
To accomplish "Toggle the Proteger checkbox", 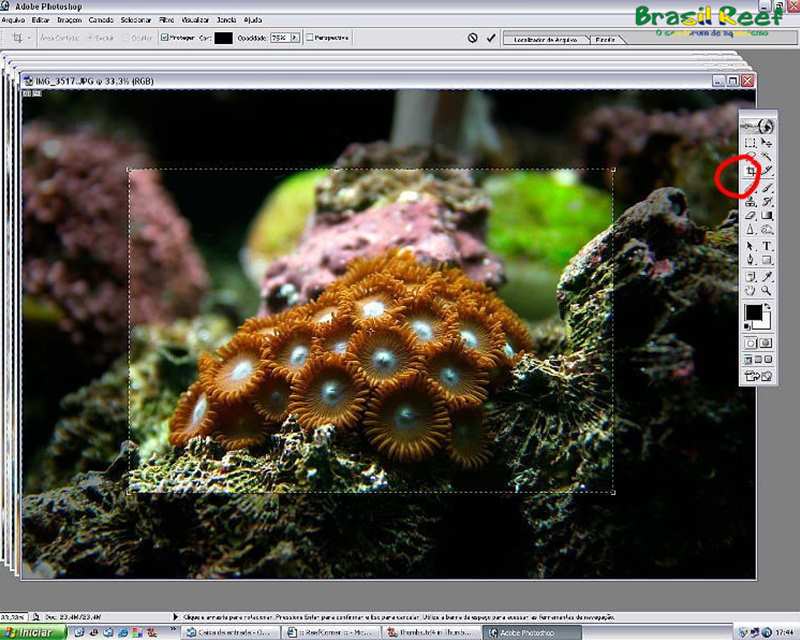I will (x=165, y=38).
